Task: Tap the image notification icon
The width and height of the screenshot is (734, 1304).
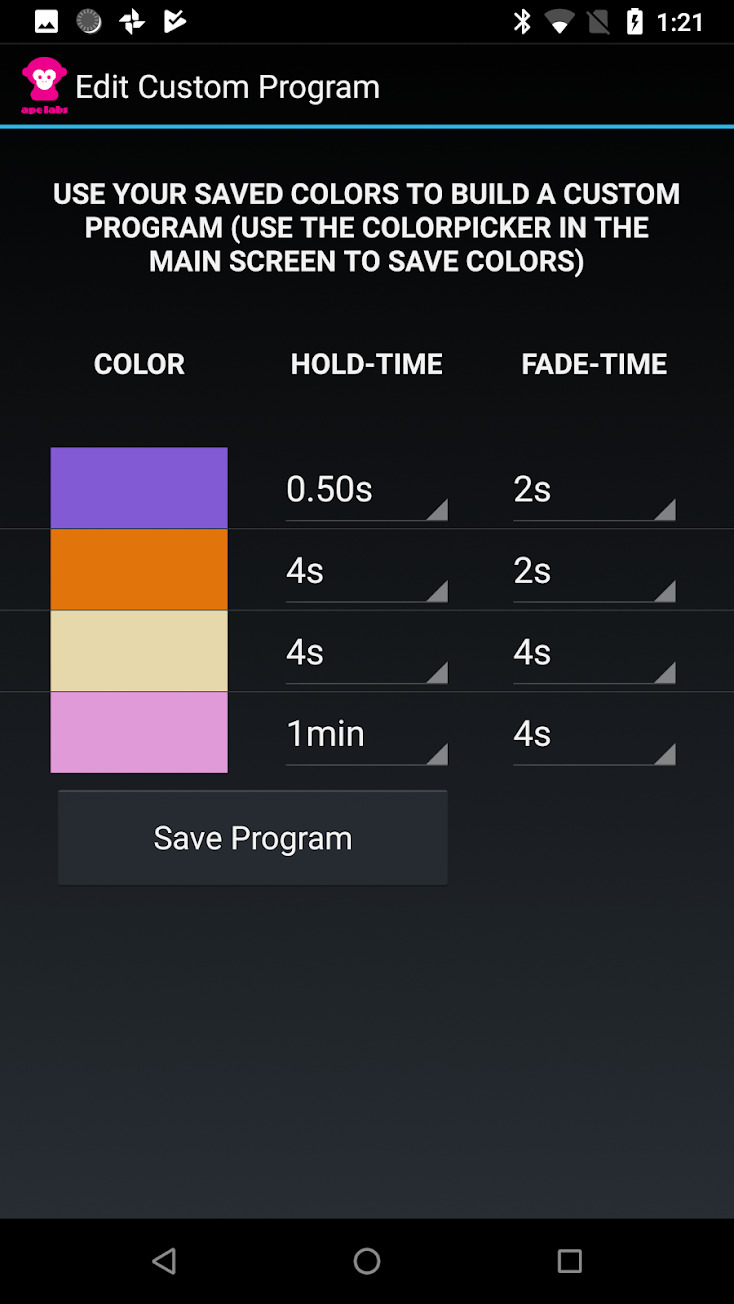Action: 46,22
